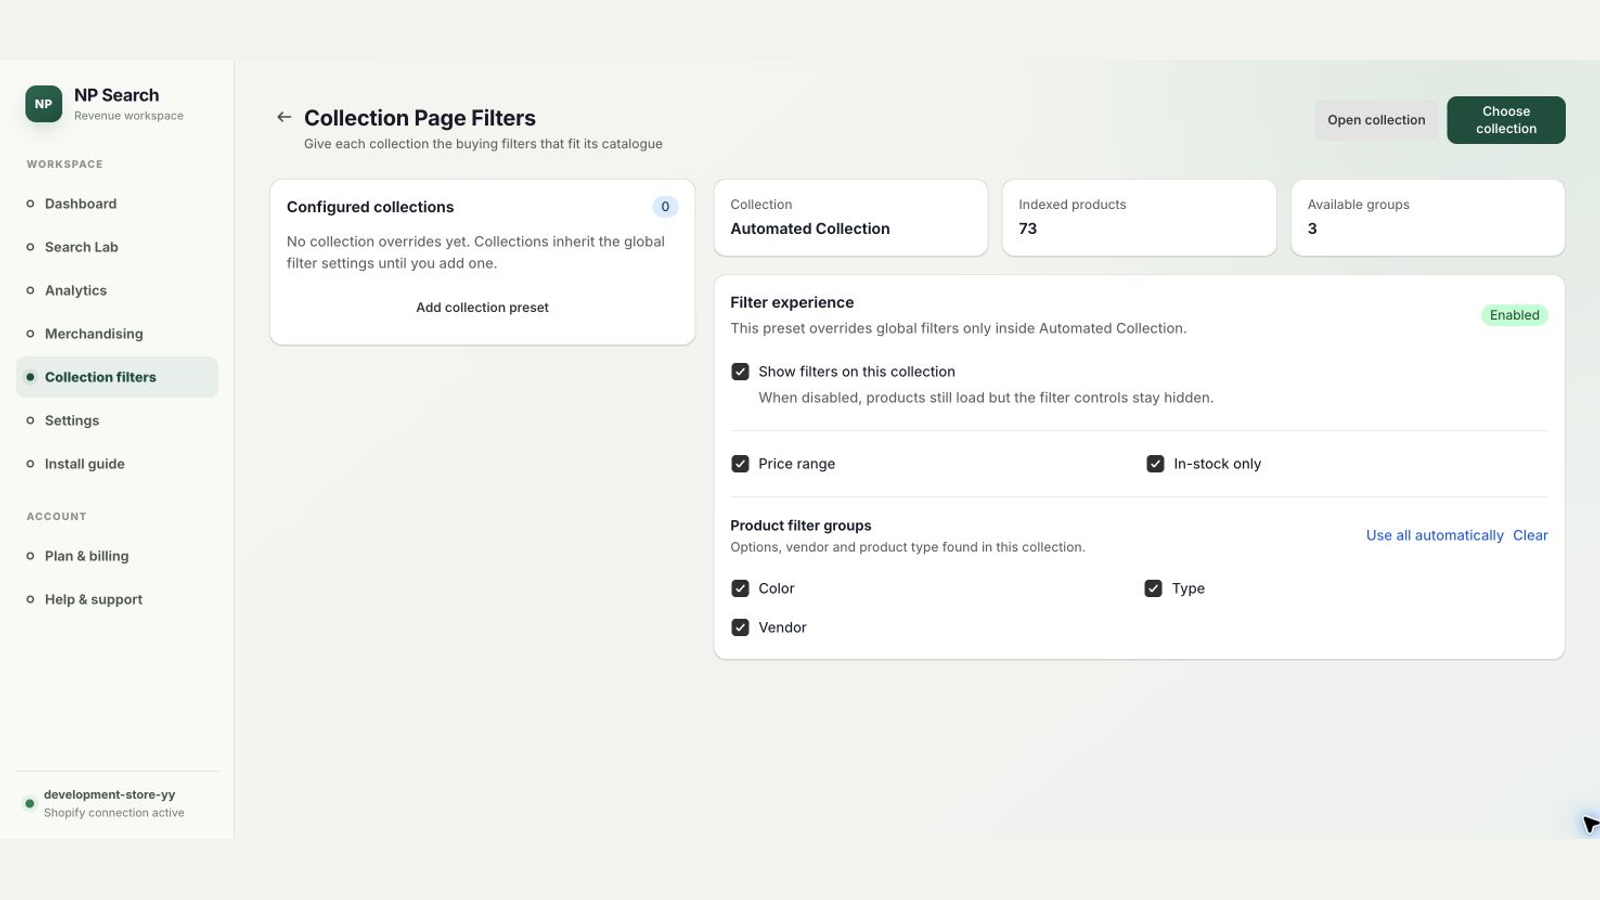Image resolution: width=1600 pixels, height=900 pixels.
Task: Open the Dashboard page
Action: point(117,204)
